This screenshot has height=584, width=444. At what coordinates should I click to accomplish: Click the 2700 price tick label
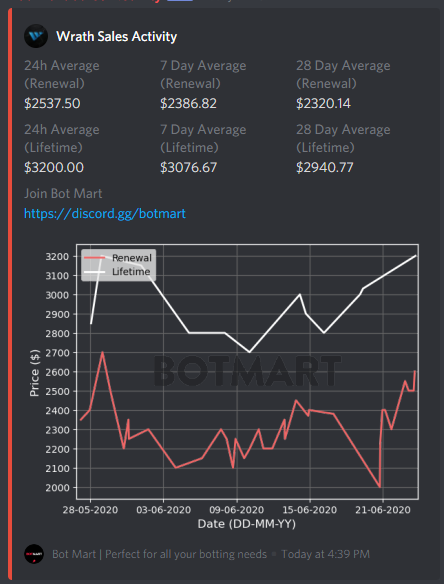[x=57, y=353]
